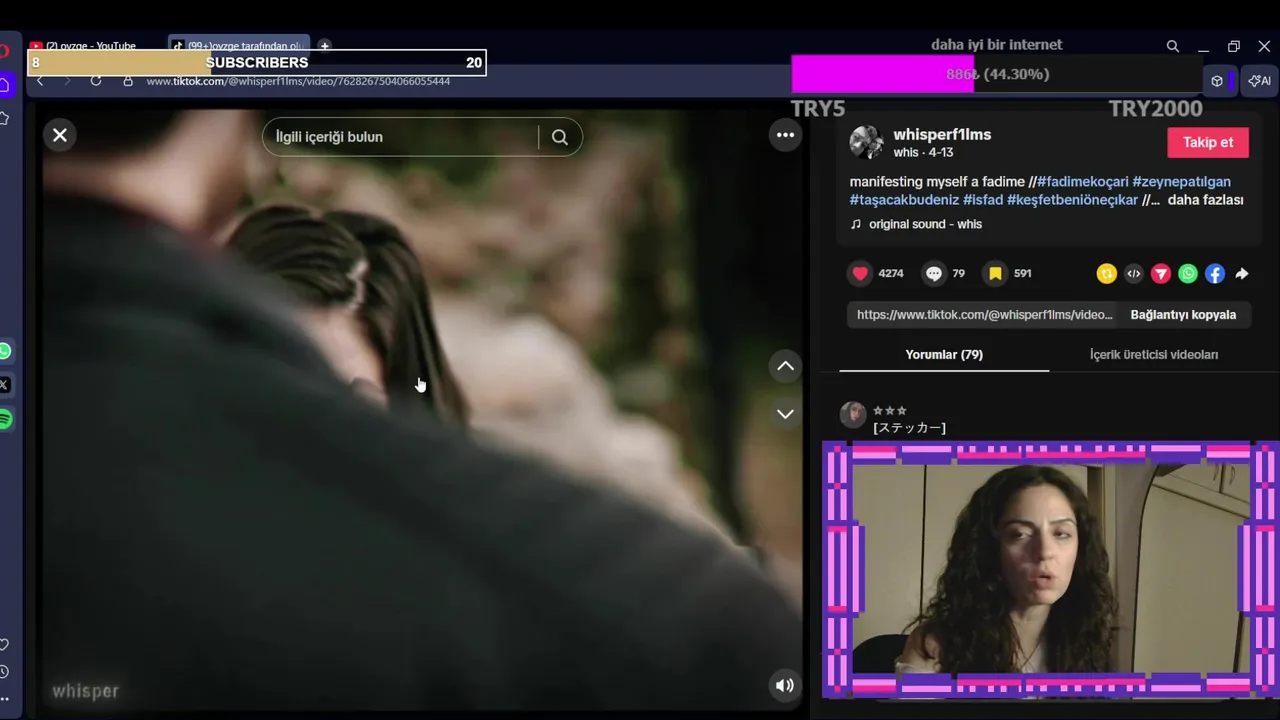1280x720 pixels.
Task: Click the purple home icon in sidebar
Action: 5,85
